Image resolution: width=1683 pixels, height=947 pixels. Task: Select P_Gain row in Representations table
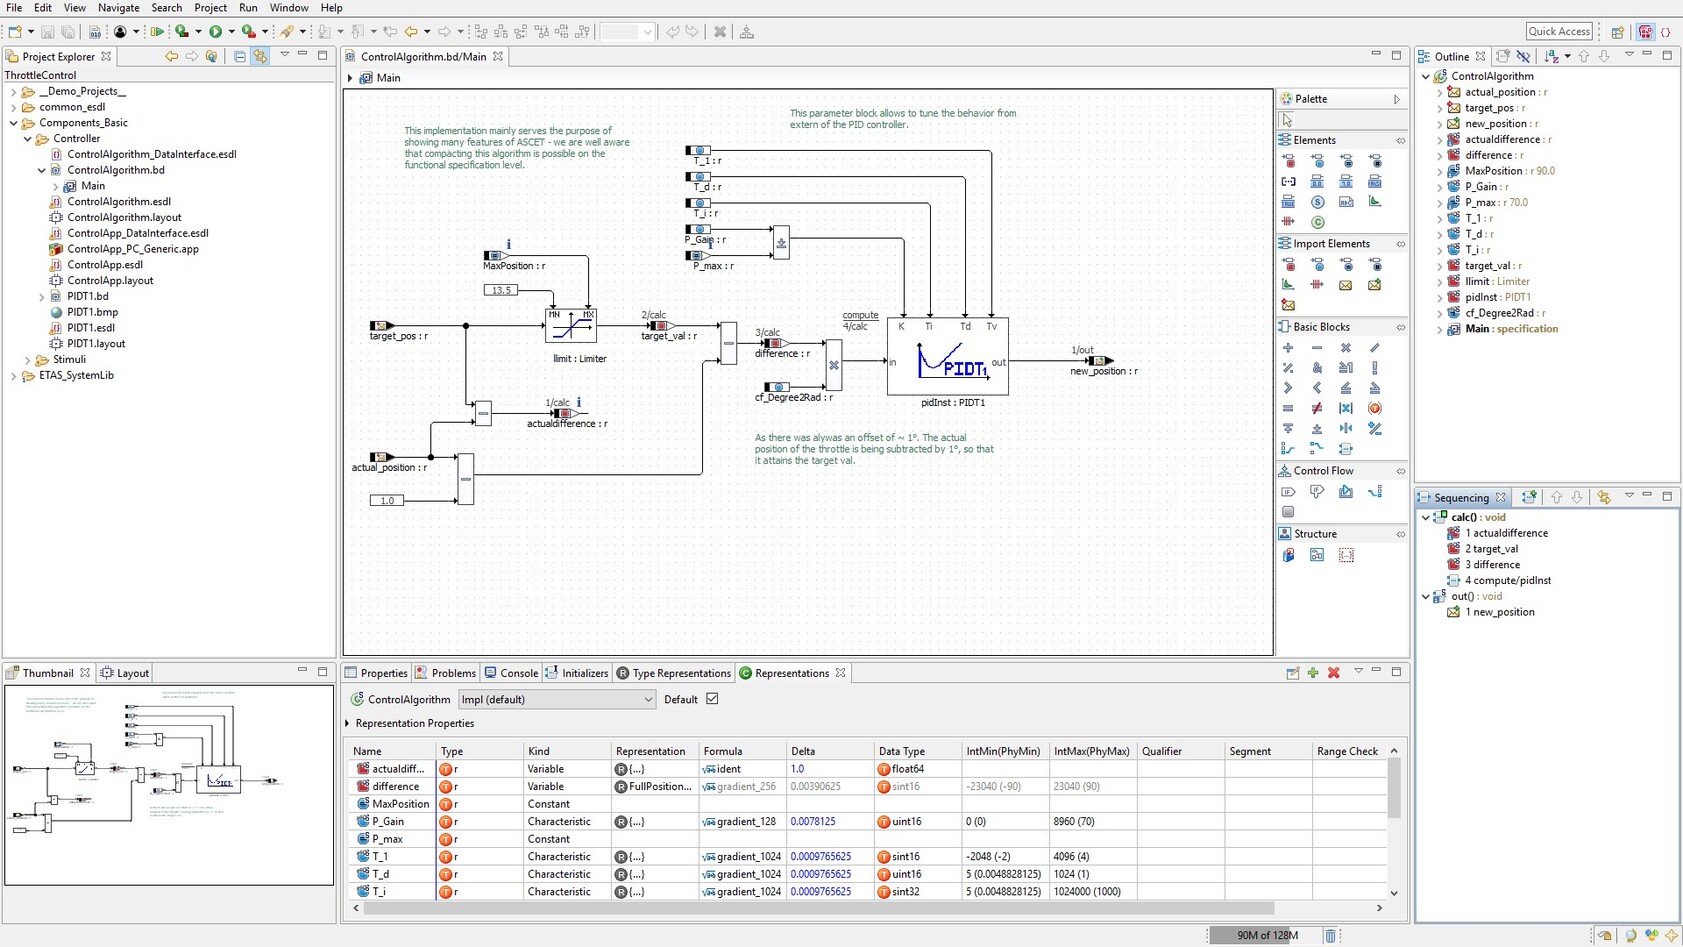[x=867, y=821]
